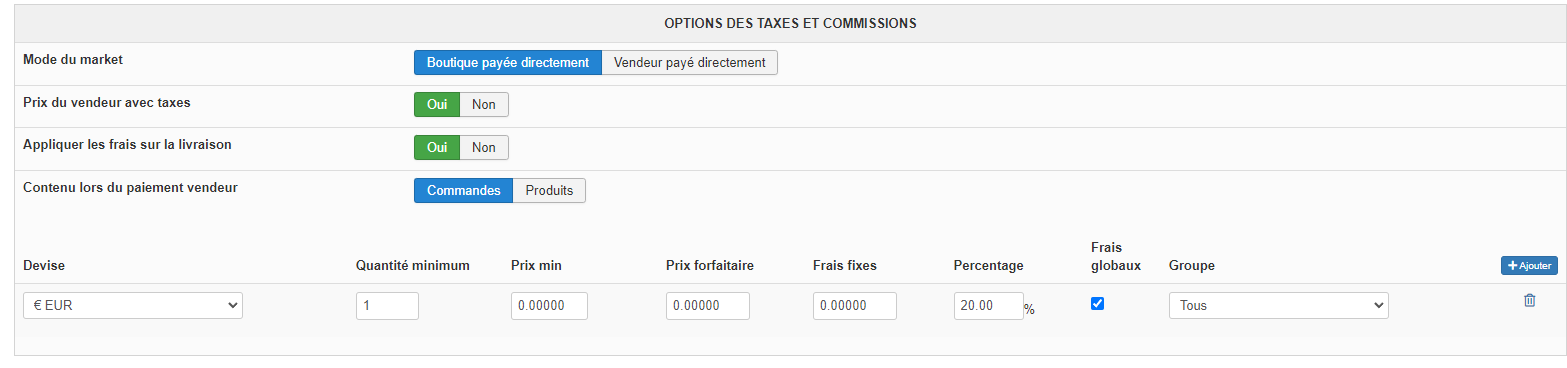Select Produits for seller payment content
The height and width of the screenshot is (368, 1567).
549,190
